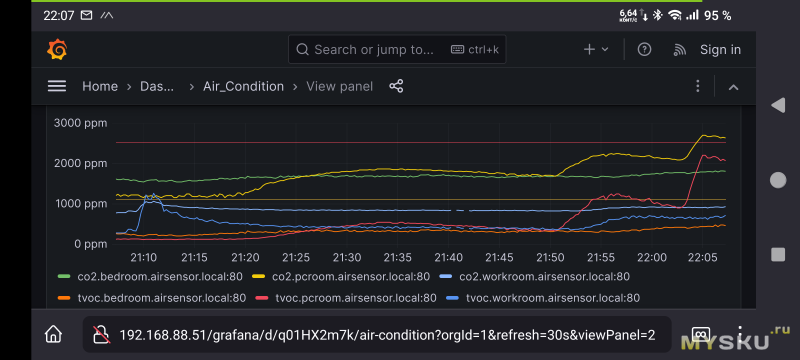The height and width of the screenshot is (360, 800).
Task: Open the Air_Condition breadcrumb
Action: [243, 86]
